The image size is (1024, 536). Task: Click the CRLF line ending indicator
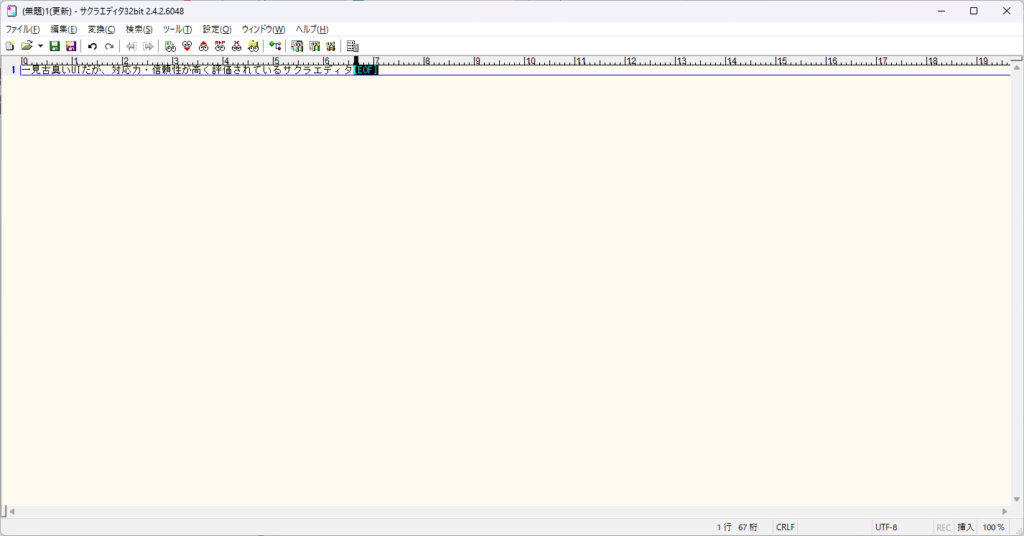[x=785, y=527]
